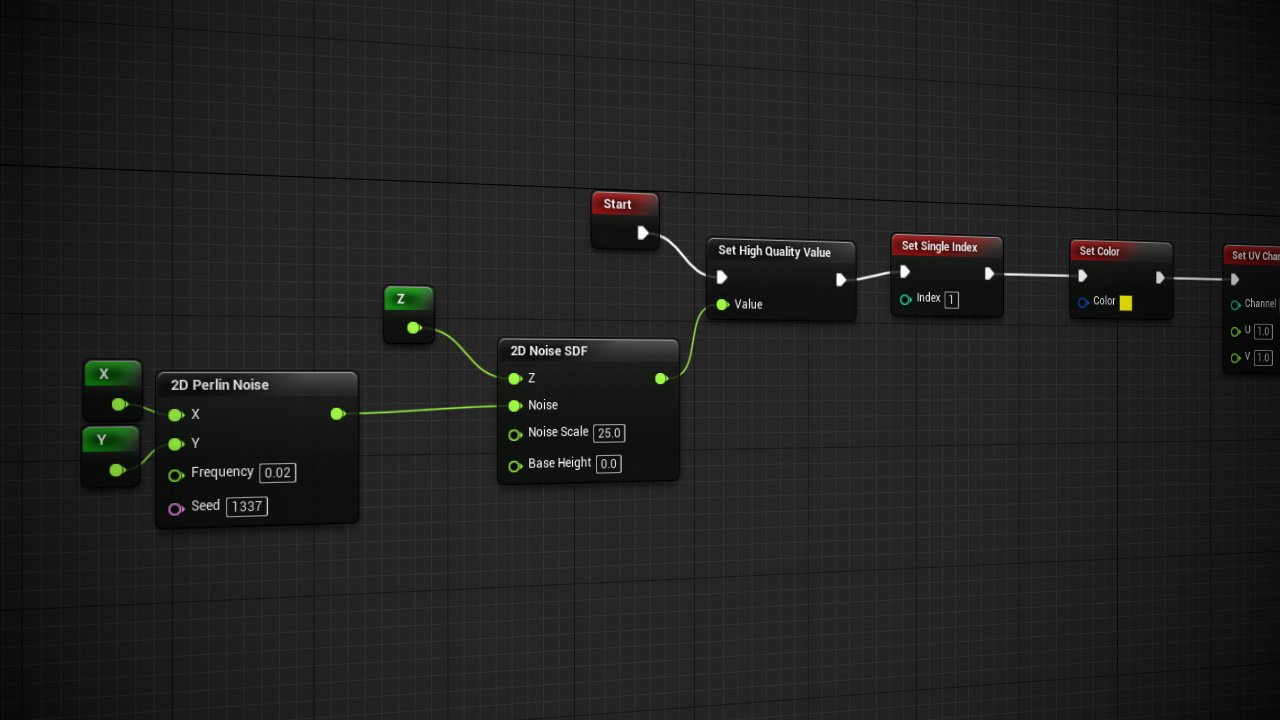
Task: Select the Y input node header
Action: tap(102, 440)
